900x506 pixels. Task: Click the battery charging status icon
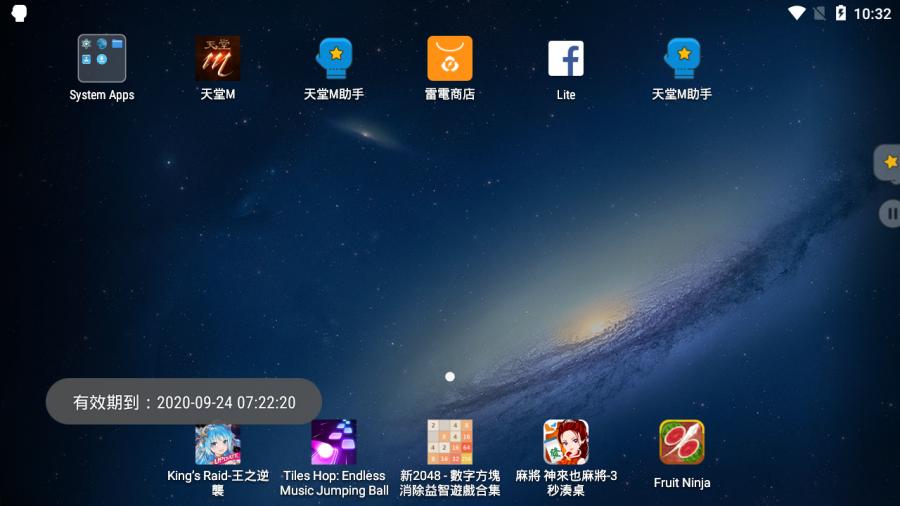(x=841, y=13)
